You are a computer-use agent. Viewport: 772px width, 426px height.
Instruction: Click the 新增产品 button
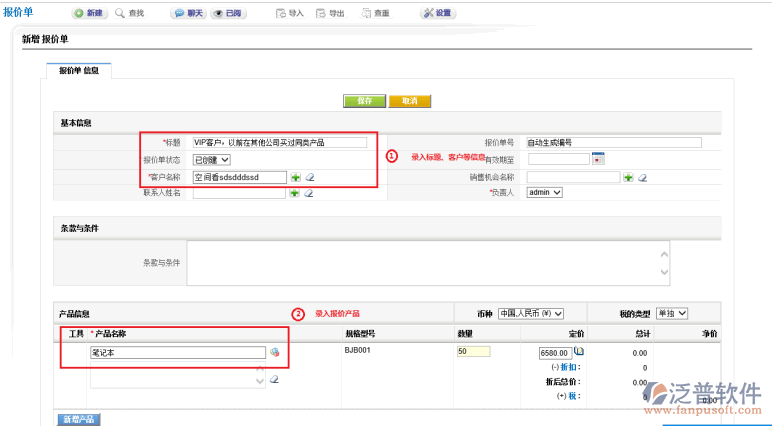[x=77, y=419]
